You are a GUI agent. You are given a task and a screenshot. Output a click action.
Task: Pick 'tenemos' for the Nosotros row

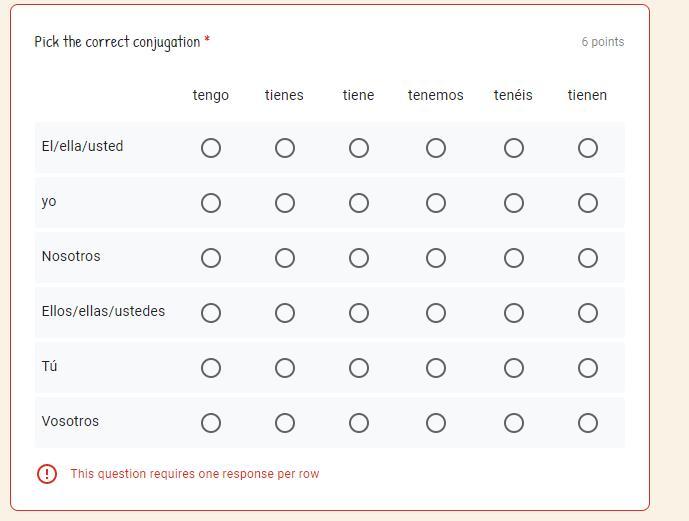[436, 258]
